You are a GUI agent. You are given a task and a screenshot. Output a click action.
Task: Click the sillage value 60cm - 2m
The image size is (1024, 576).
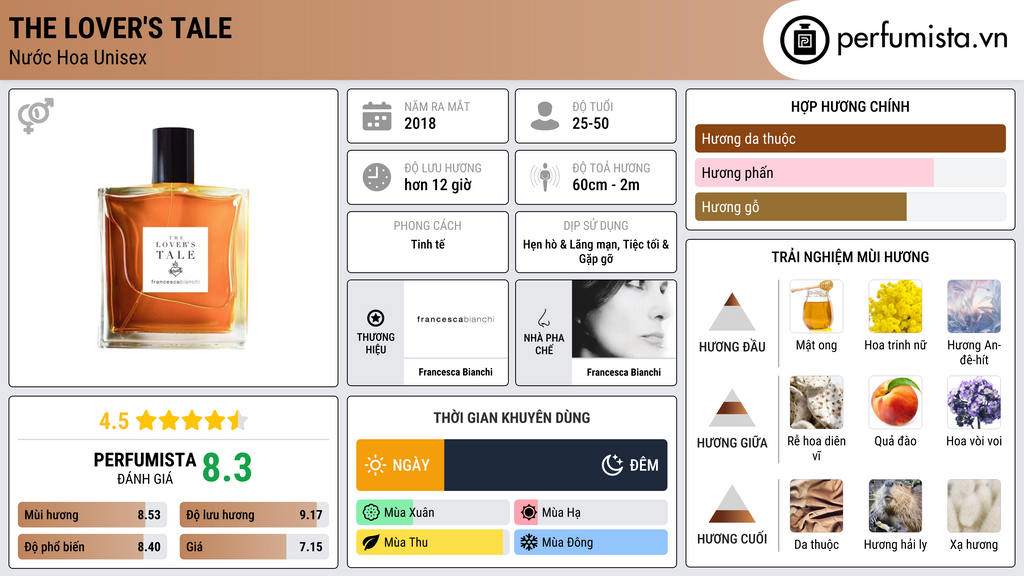tap(606, 185)
